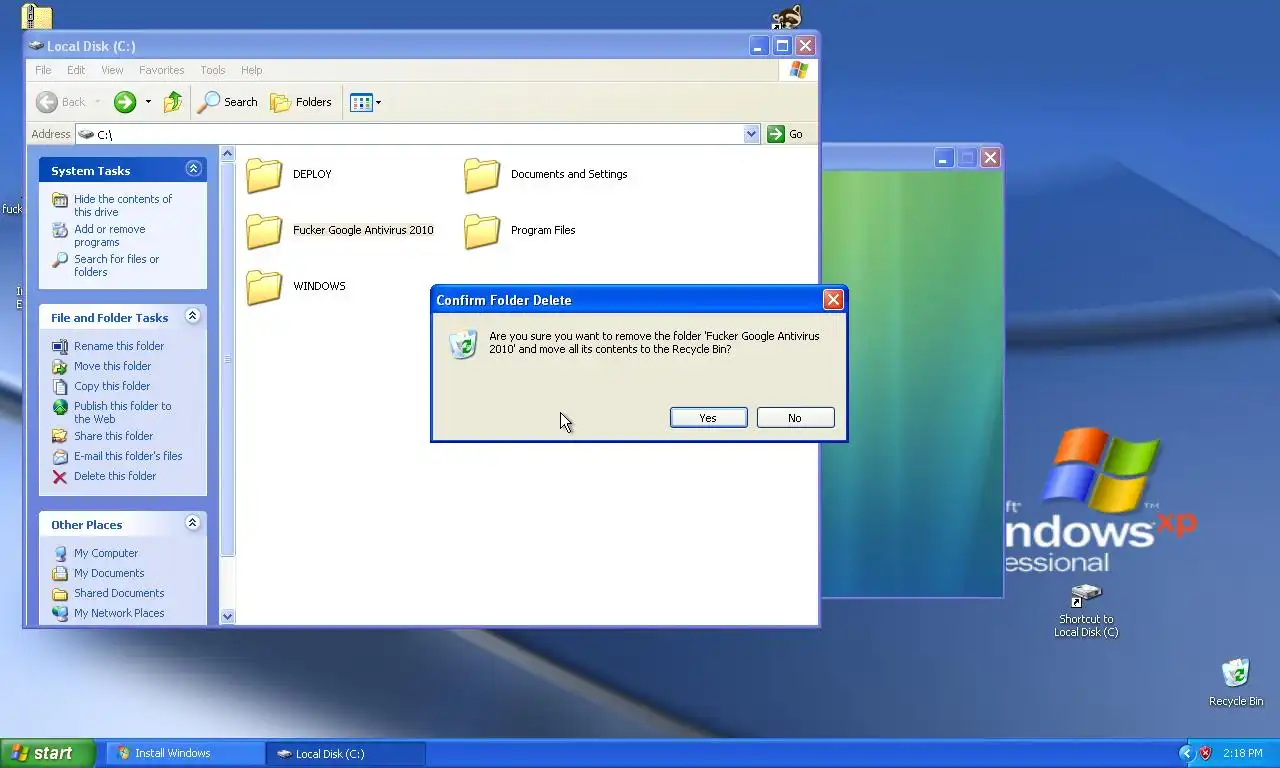Screen dimensions: 1280x768
Task: Click Copy this folder link
Action: pyautogui.click(x=112, y=386)
